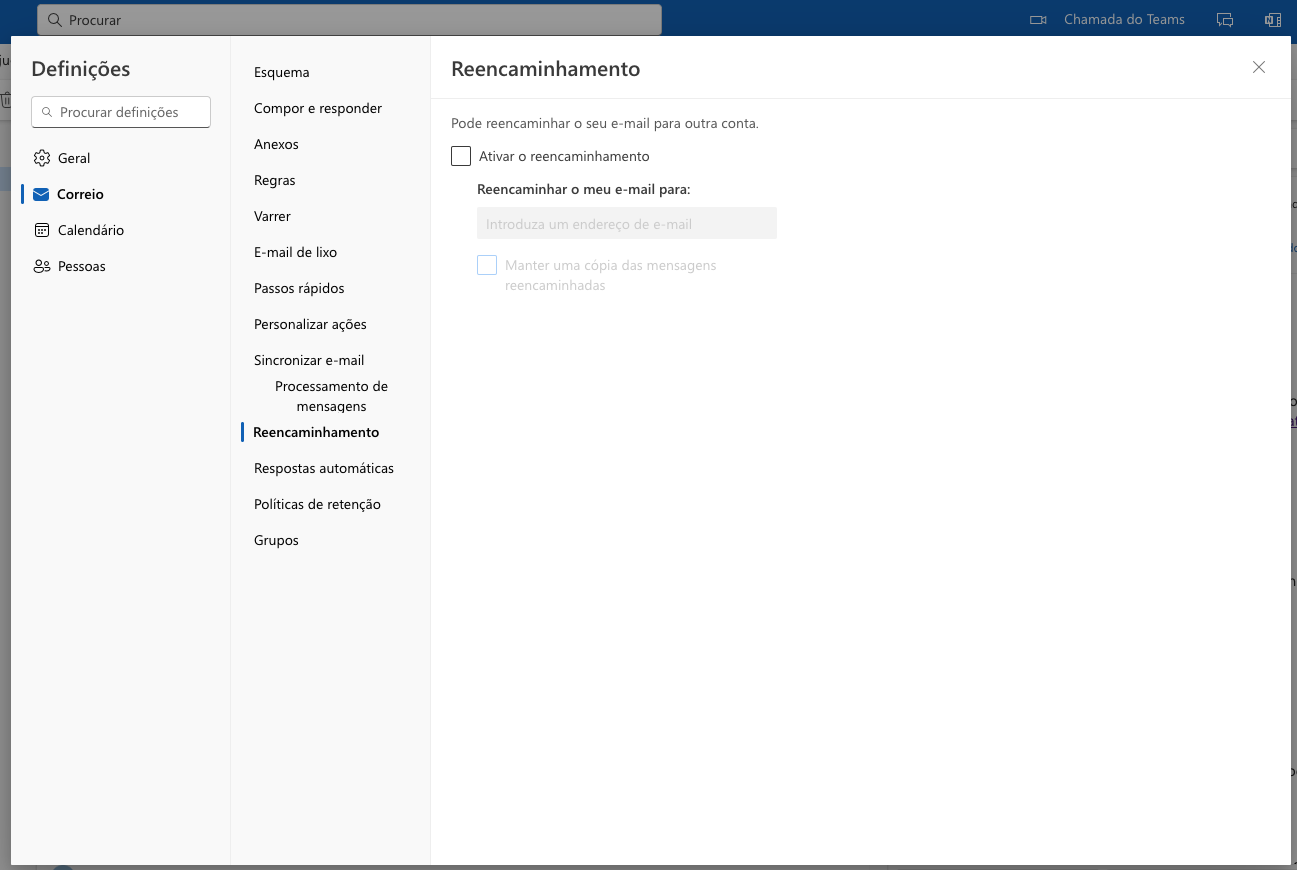The width and height of the screenshot is (1297, 870).
Task: Open the Esquema settings section
Action: [x=282, y=72]
